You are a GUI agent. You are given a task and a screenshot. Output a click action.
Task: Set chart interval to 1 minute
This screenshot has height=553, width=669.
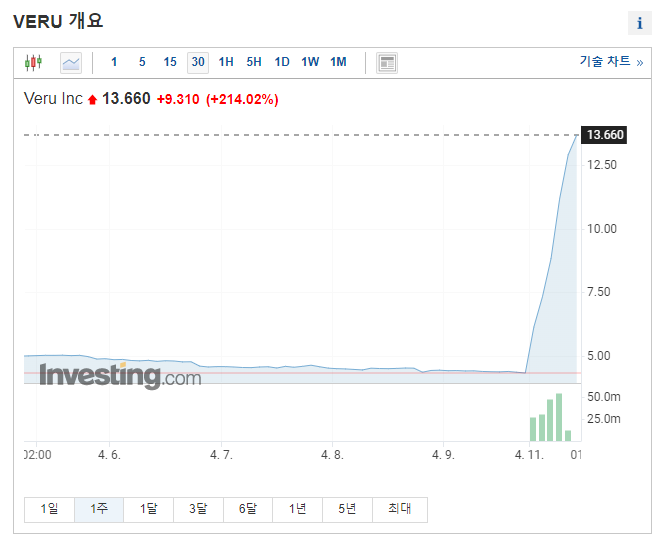click(114, 62)
